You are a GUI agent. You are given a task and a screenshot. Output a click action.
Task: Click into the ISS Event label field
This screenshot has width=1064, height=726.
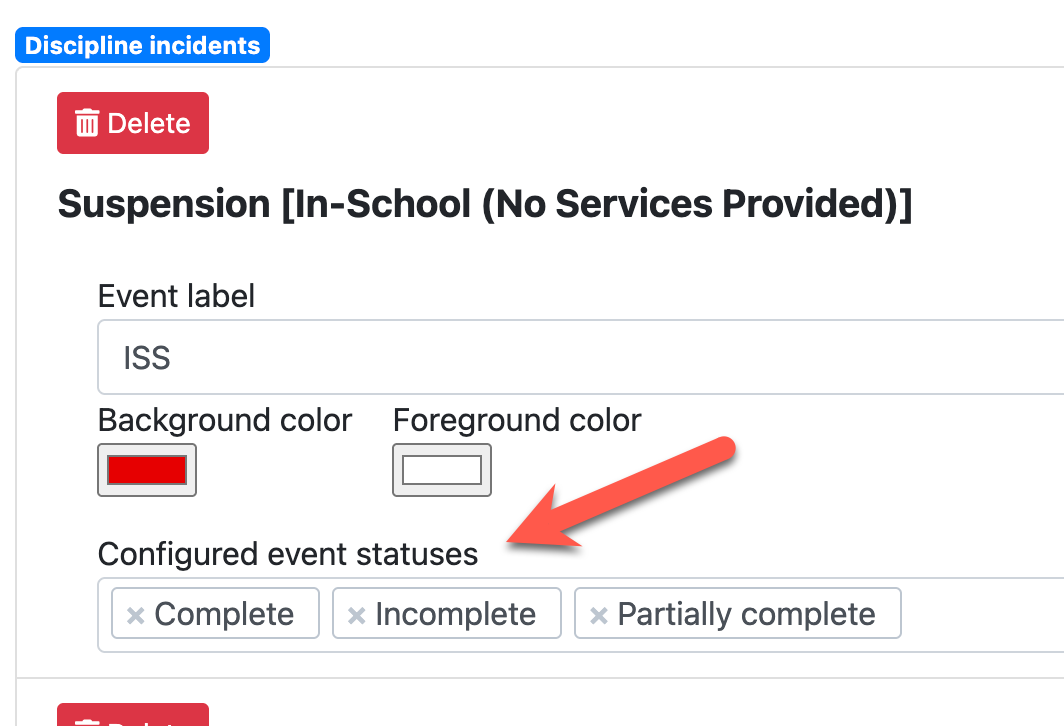coord(580,358)
